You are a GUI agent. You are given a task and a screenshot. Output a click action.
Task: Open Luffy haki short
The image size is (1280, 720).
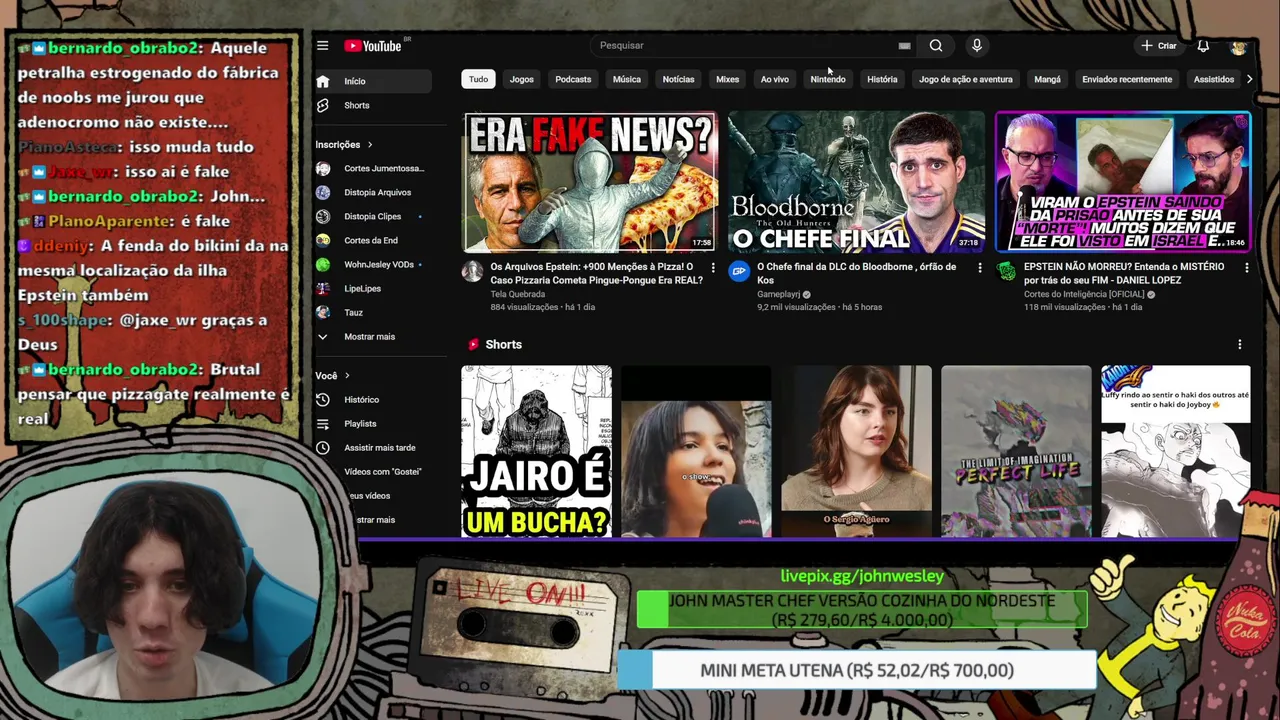(x=1176, y=451)
